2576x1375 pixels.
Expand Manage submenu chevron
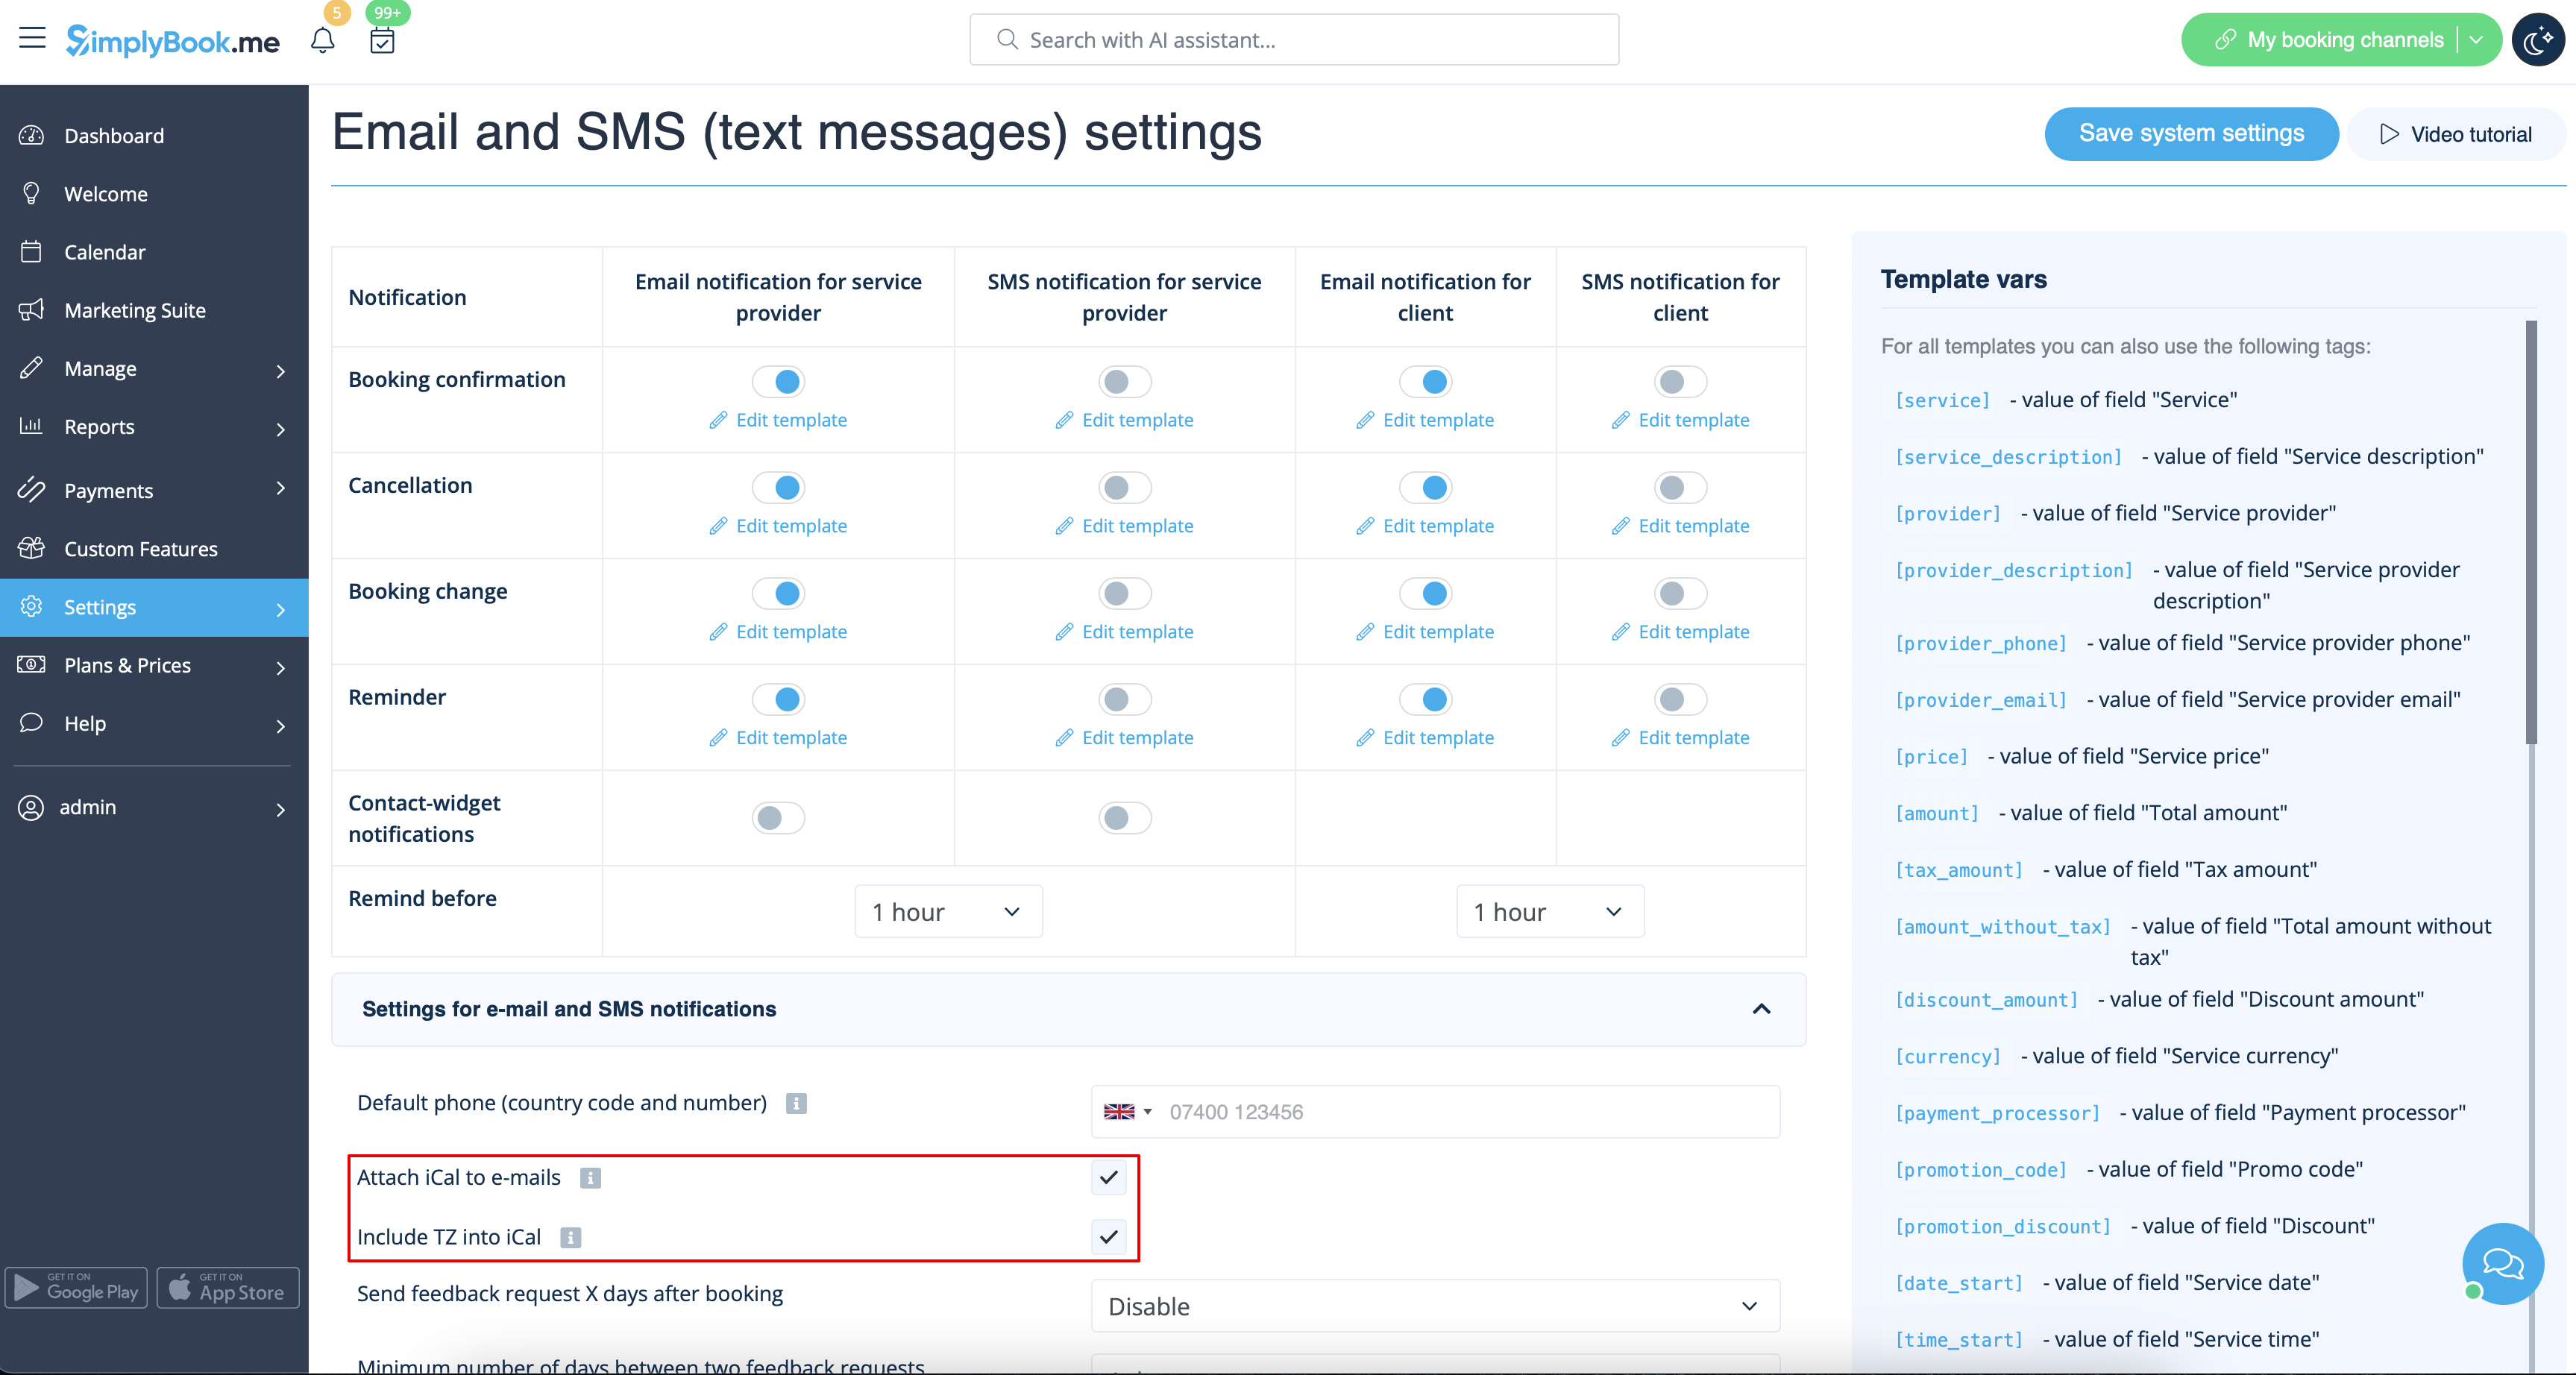click(x=281, y=371)
